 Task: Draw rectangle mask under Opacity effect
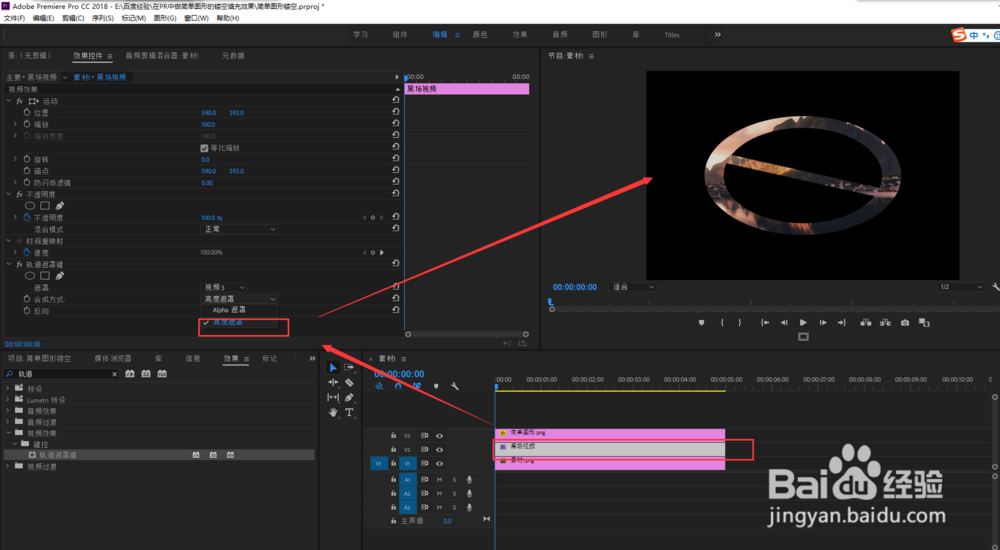[45, 206]
